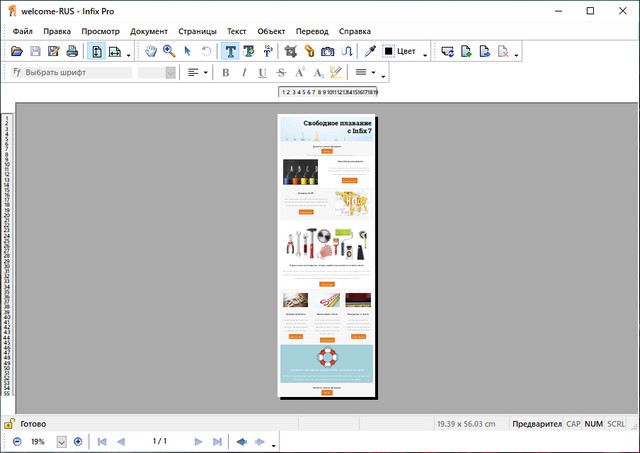Open the Документ menu
Image resolution: width=640 pixels, height=453 pixels.
coord(149,31)
